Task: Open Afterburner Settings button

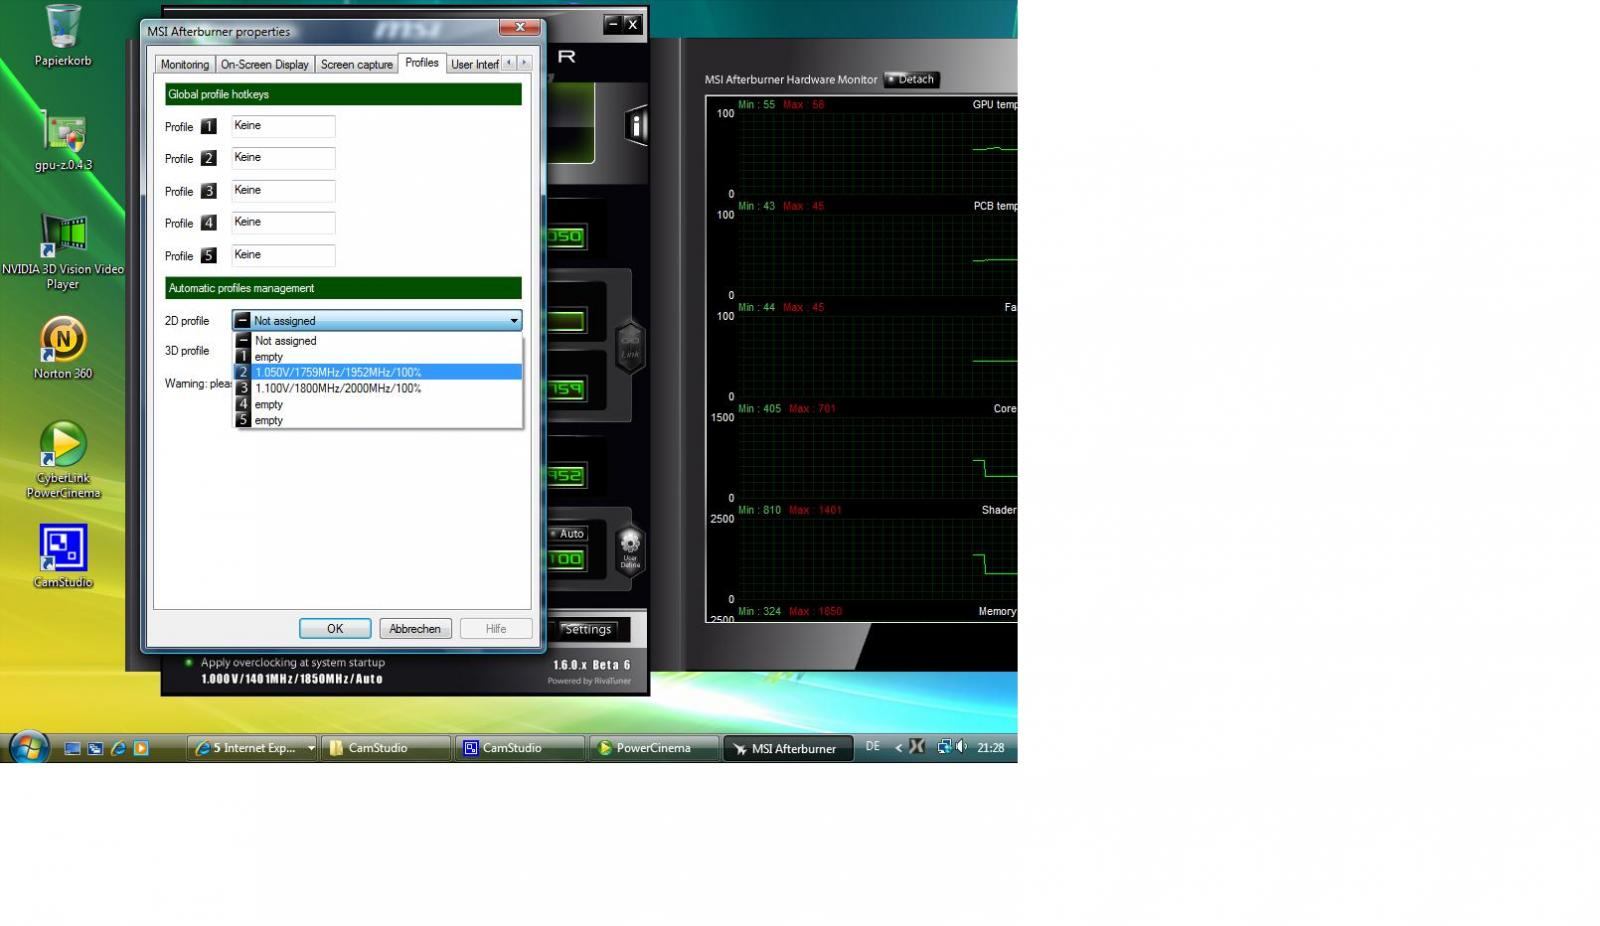Action: tap(588, 629)
